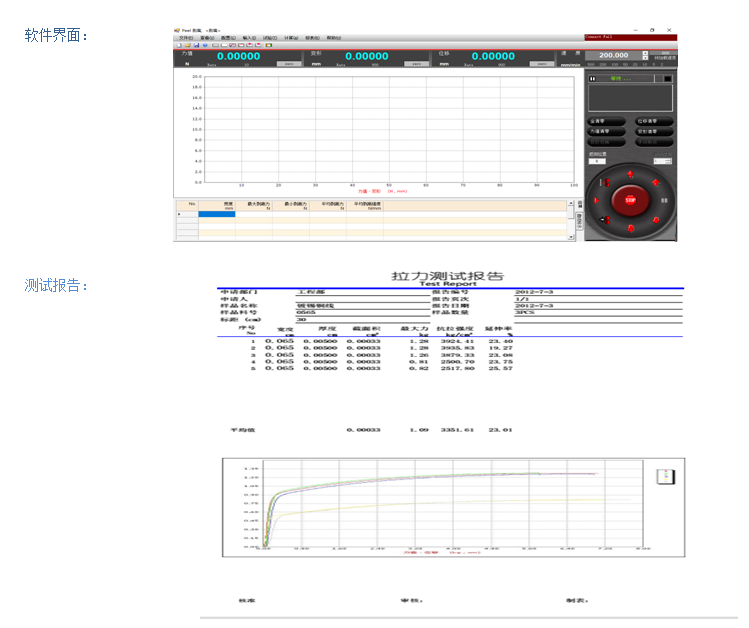Click the 200.000 speed input field

[614, 55]
